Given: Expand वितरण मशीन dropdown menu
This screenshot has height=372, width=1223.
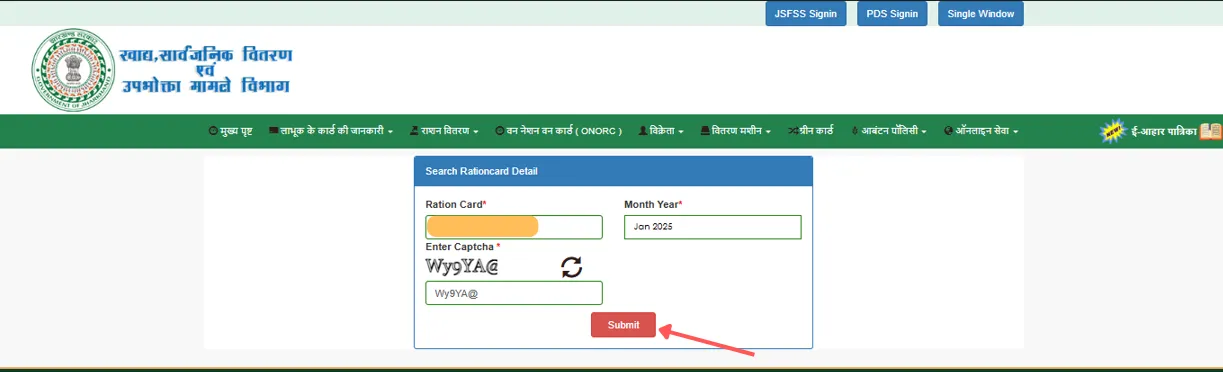Looking at the screenshot, I should [x=735, y=131].
